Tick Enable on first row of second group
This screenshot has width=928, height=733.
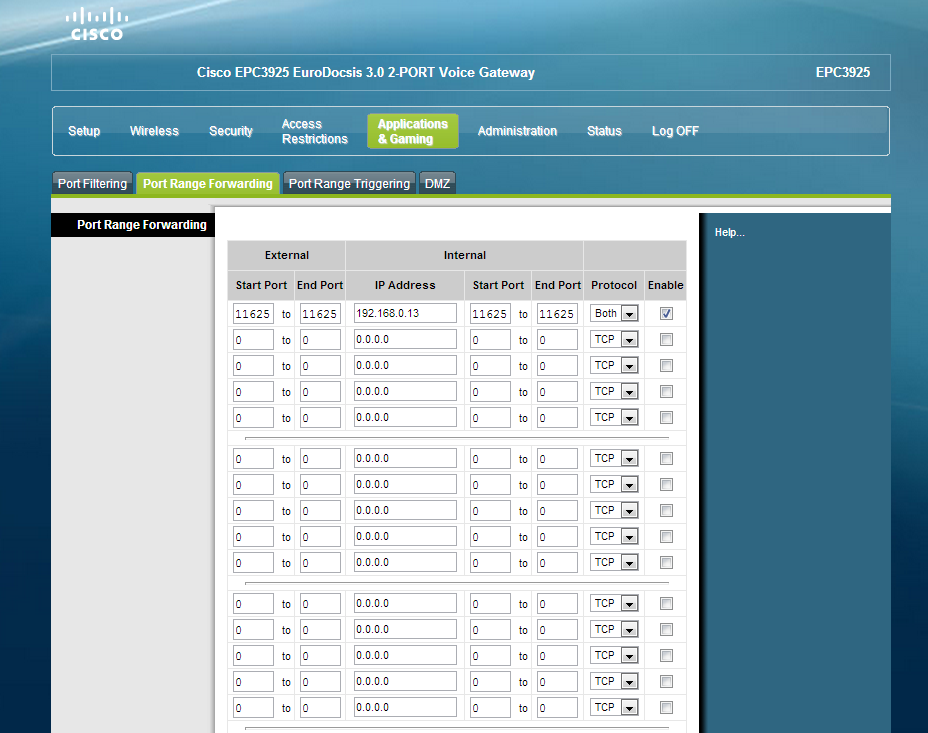pos(666,458)
